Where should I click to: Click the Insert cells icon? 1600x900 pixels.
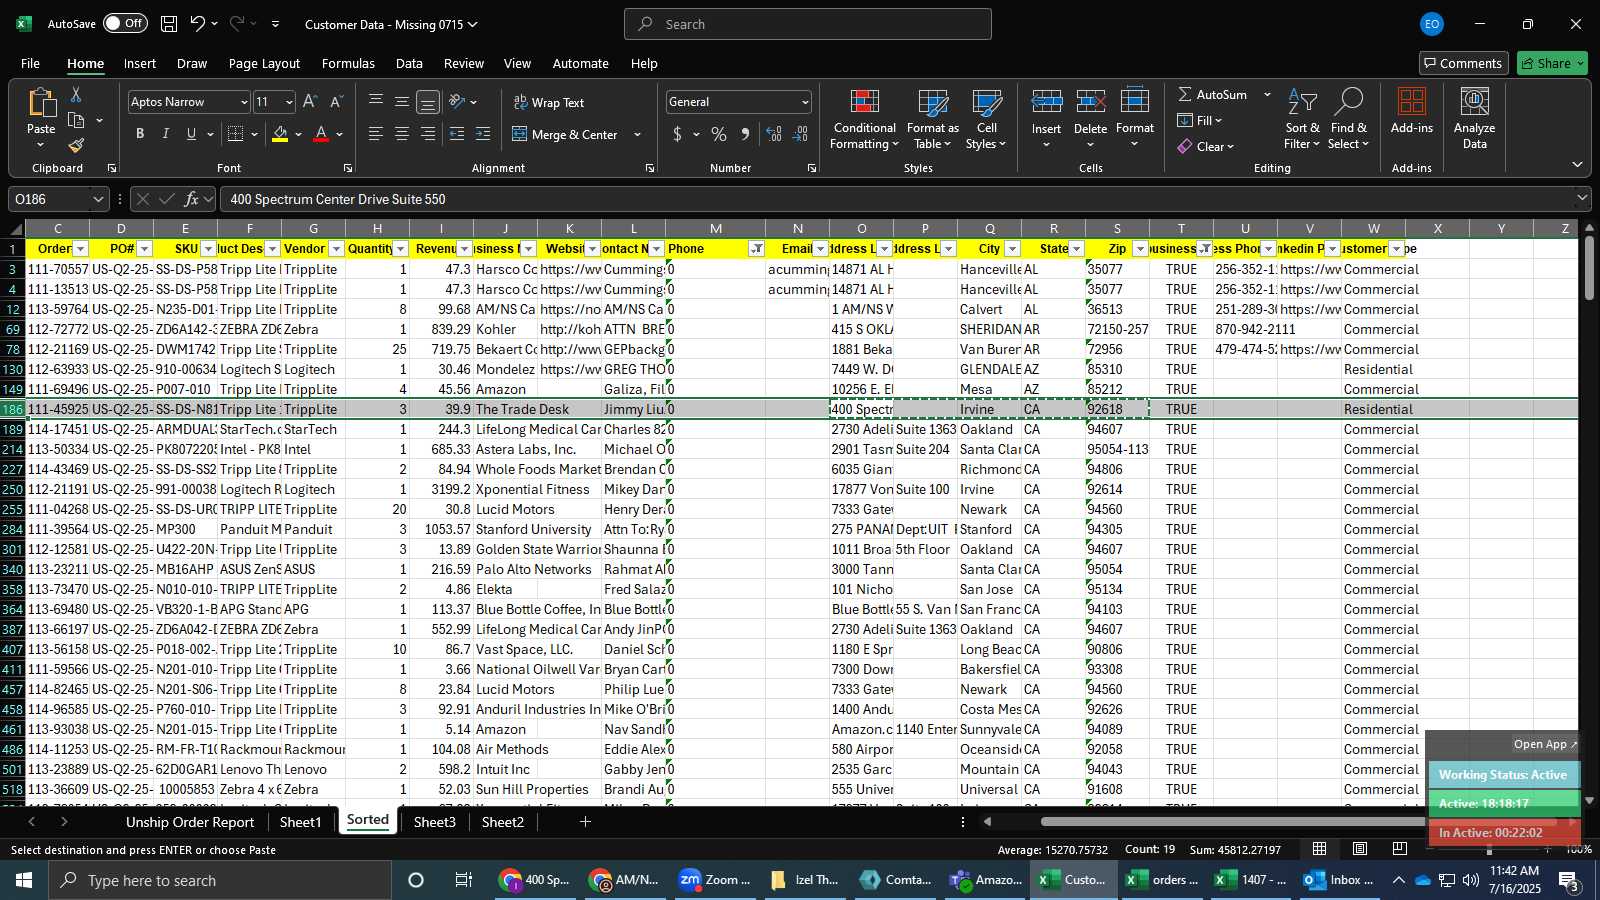[1046, 102]
